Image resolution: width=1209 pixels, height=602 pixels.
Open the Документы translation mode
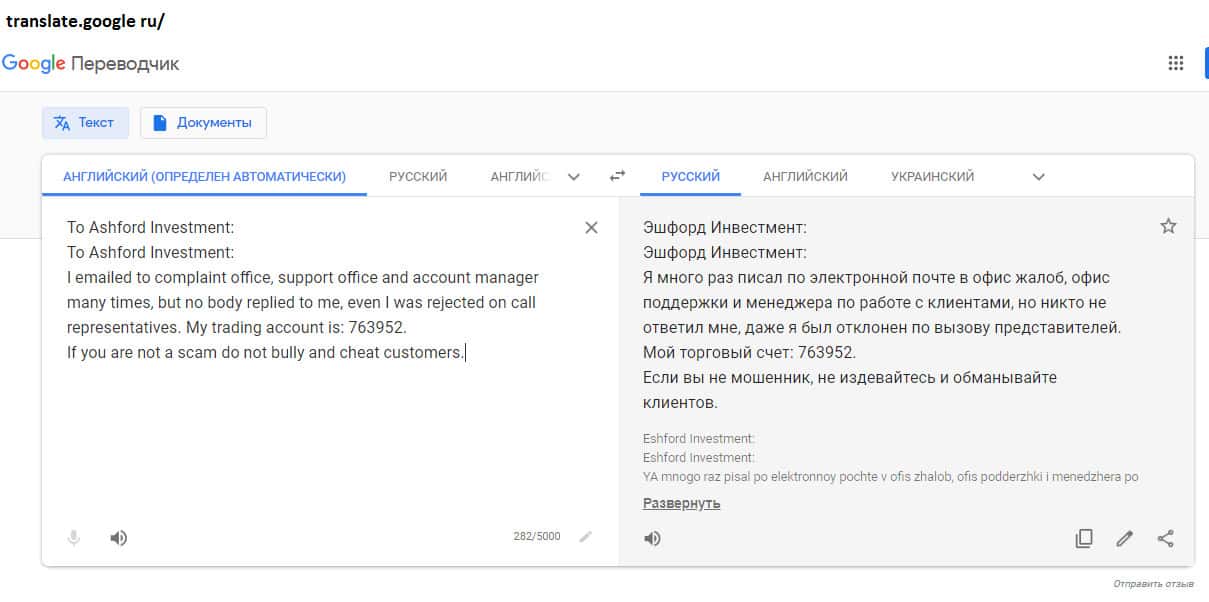[x=203, y=123]
